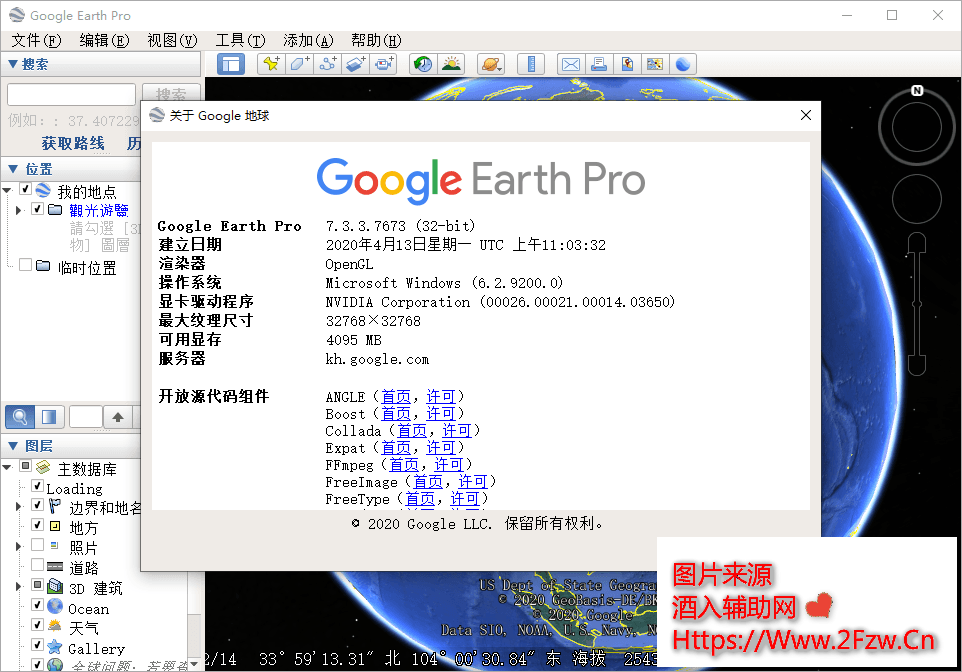The height and width of the screenshot is (672, 962).
Task: Disable the Ocean layer checkbox
Action: [x=37, y=605]
